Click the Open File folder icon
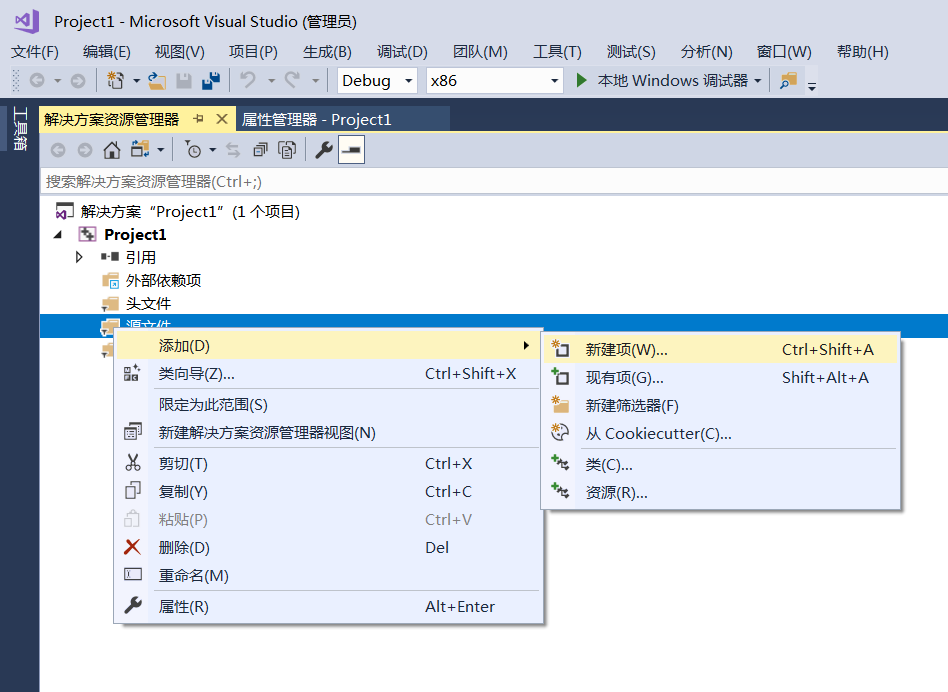 157,80
